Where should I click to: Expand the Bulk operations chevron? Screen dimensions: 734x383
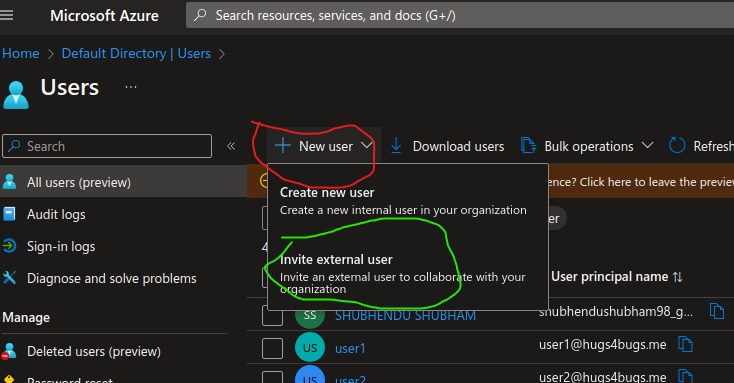click(x=647, y=146)
